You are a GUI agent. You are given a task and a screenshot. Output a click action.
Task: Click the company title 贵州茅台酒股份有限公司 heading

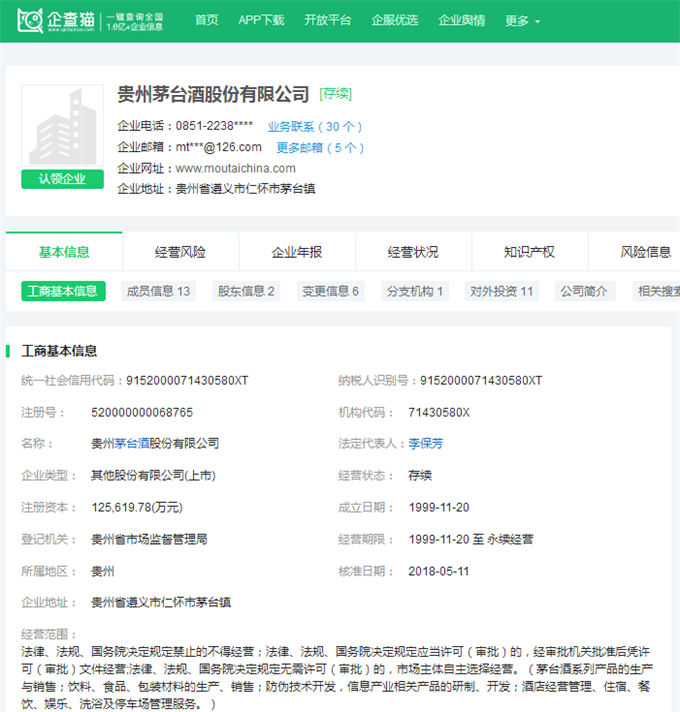tap(213, 94)
